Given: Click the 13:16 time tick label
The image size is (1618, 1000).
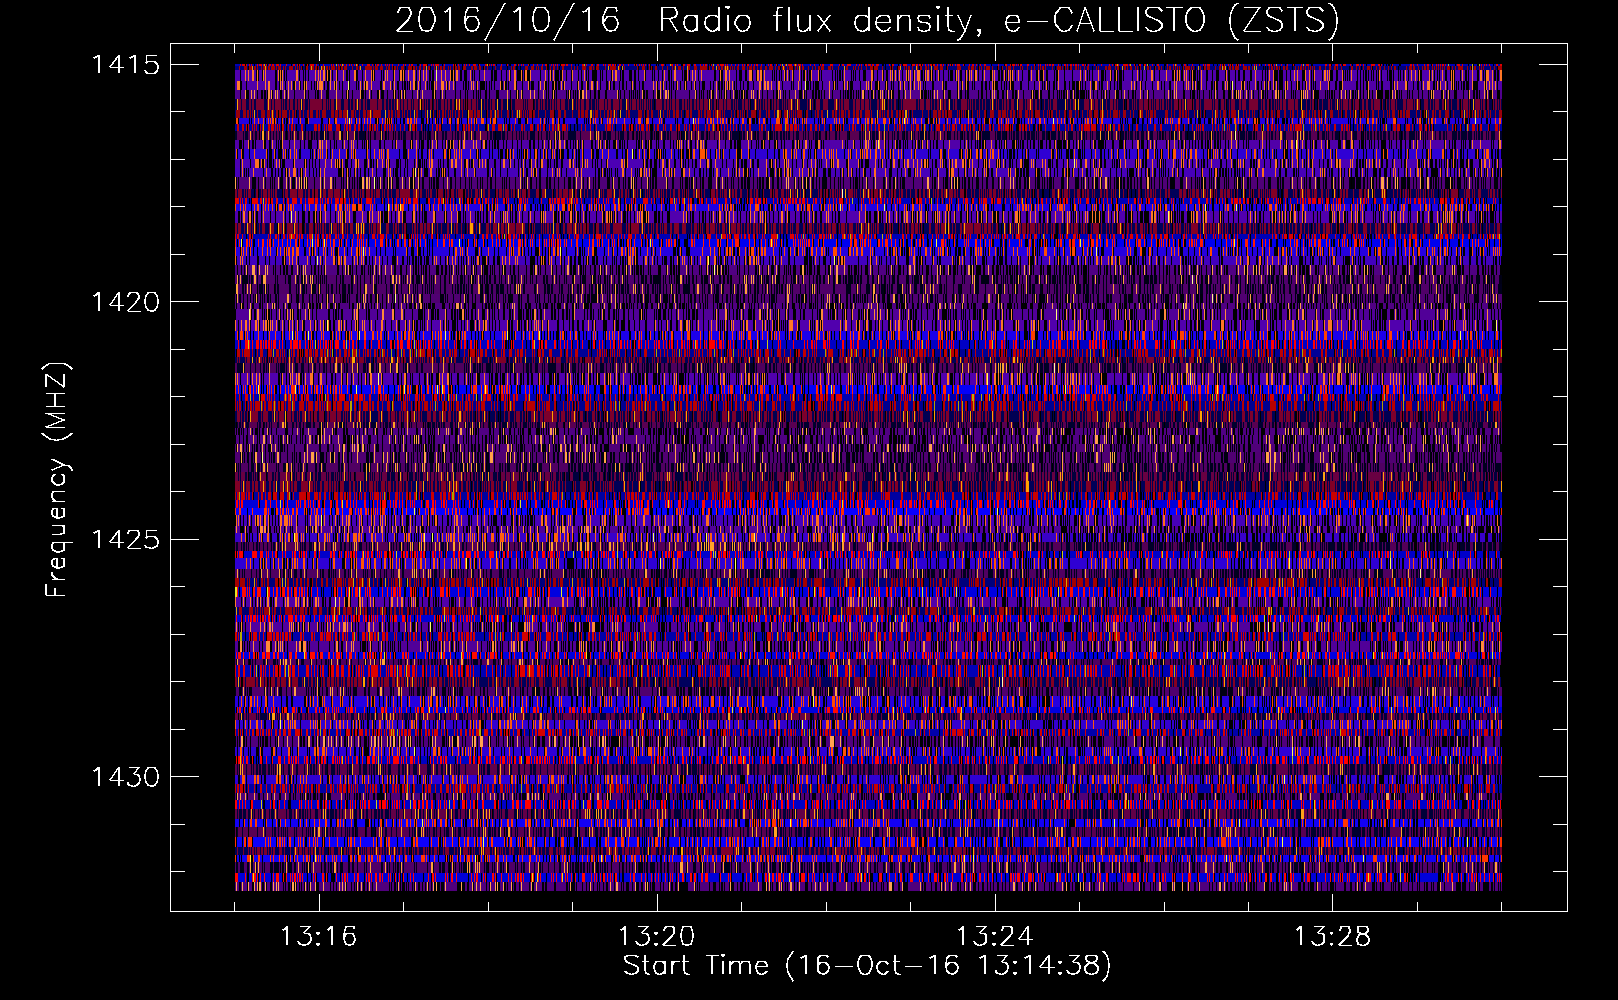Looking at the screenshot, I should (318, 937).
